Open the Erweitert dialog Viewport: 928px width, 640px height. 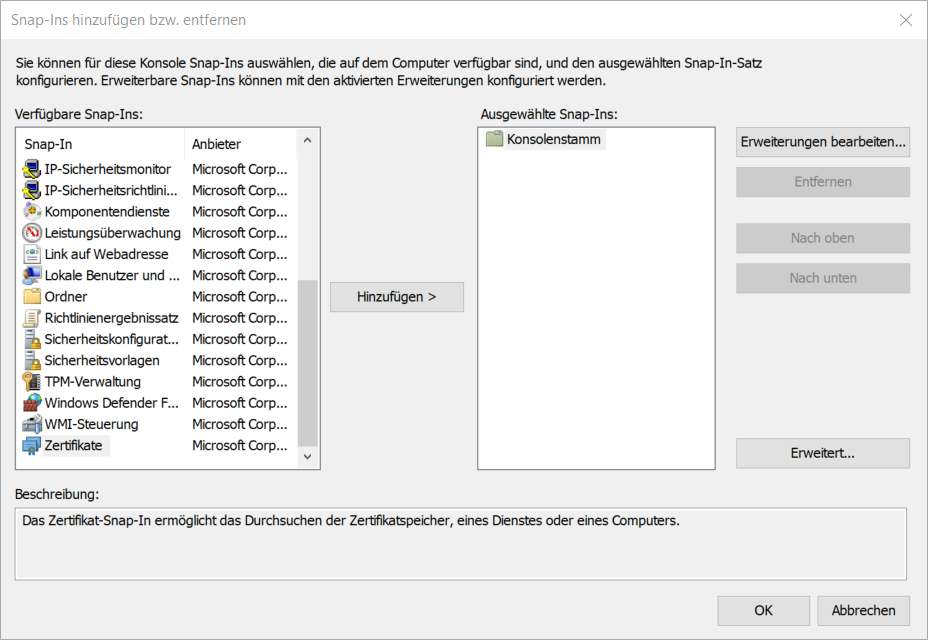click(822, 453)
